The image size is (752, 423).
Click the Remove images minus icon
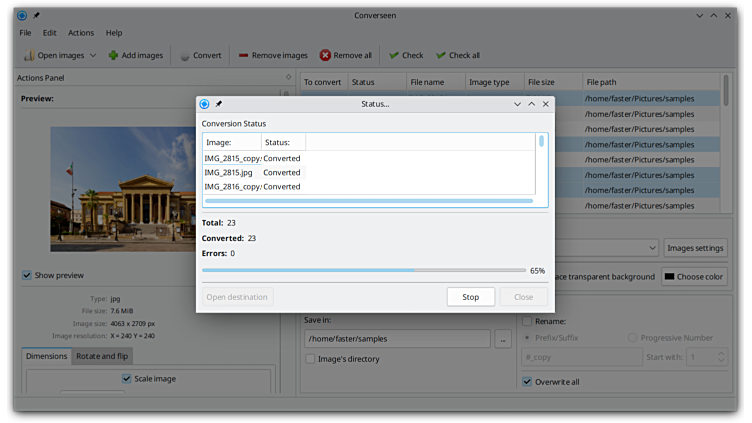tap(243, 56)
